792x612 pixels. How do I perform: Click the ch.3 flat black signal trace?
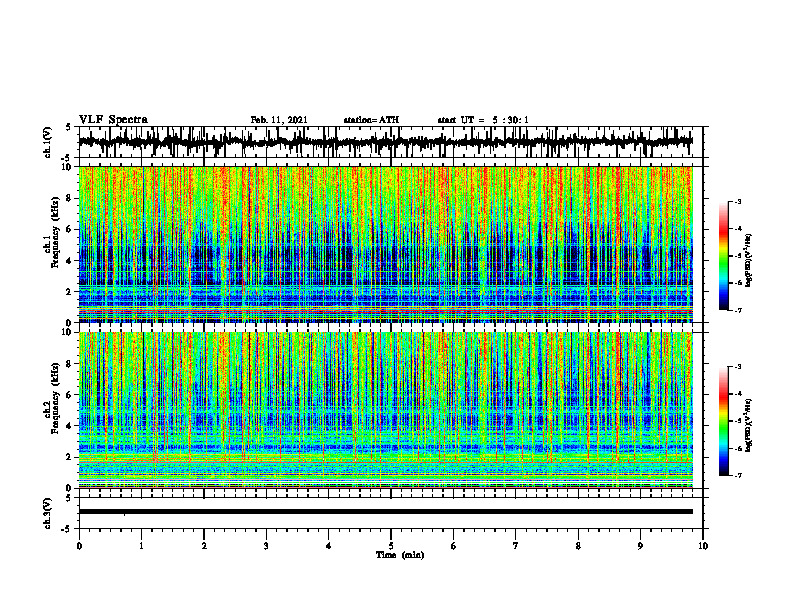(x=385, y=512)
